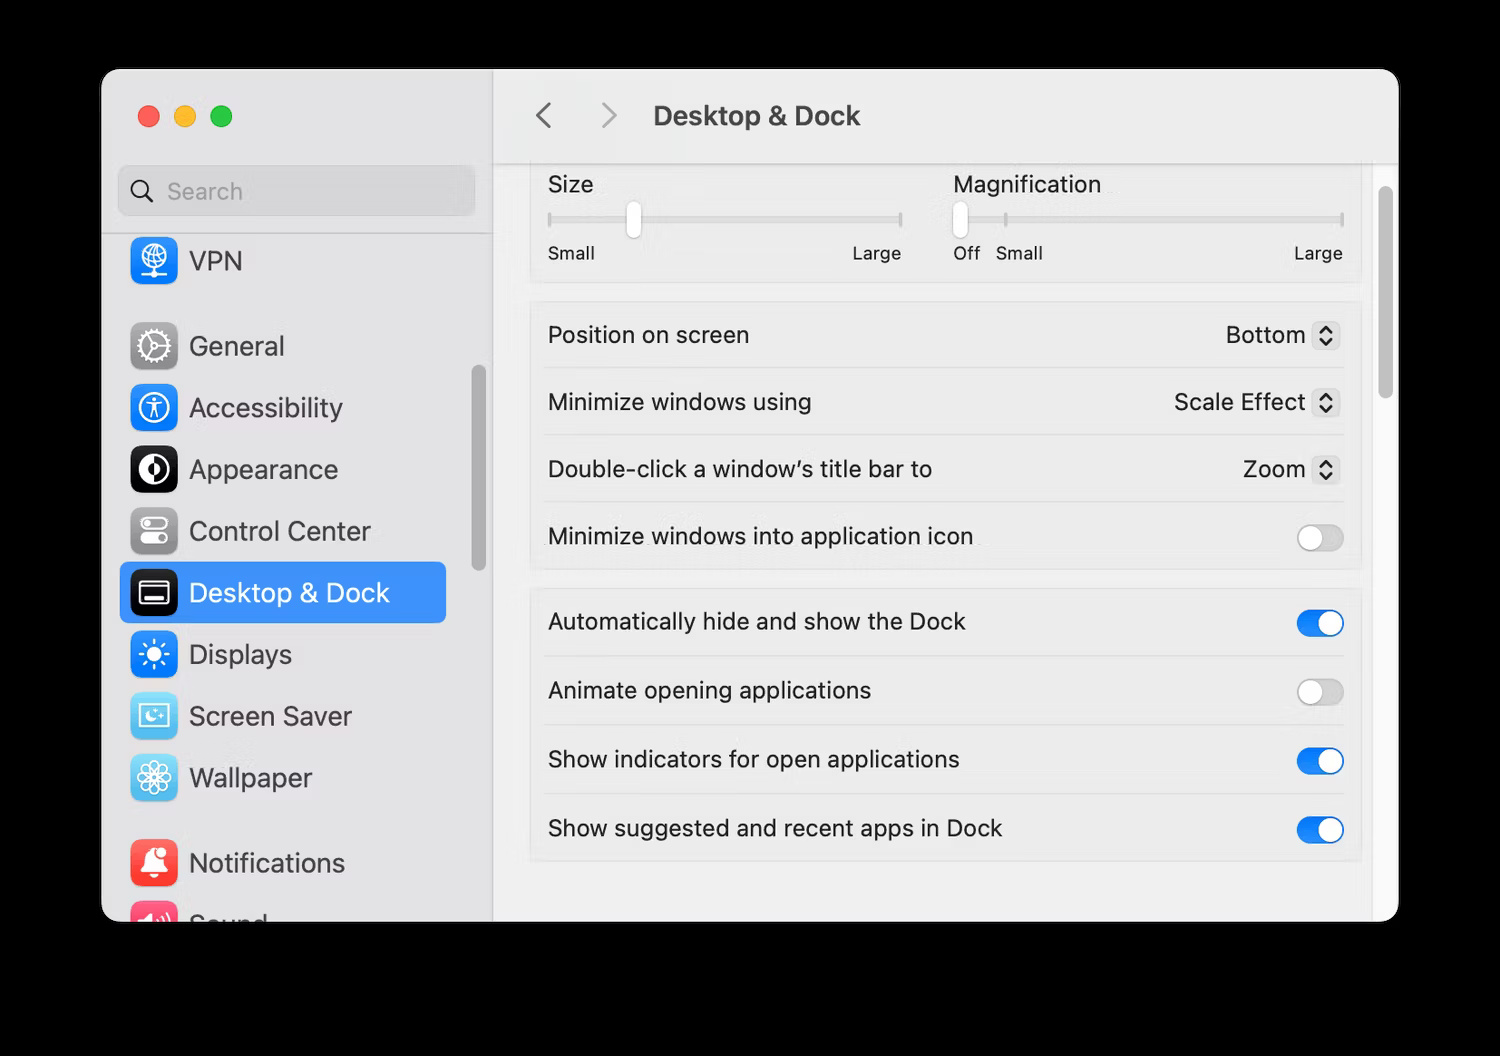
Task: Select the Displays icon
Action: [x=154, y=654]
